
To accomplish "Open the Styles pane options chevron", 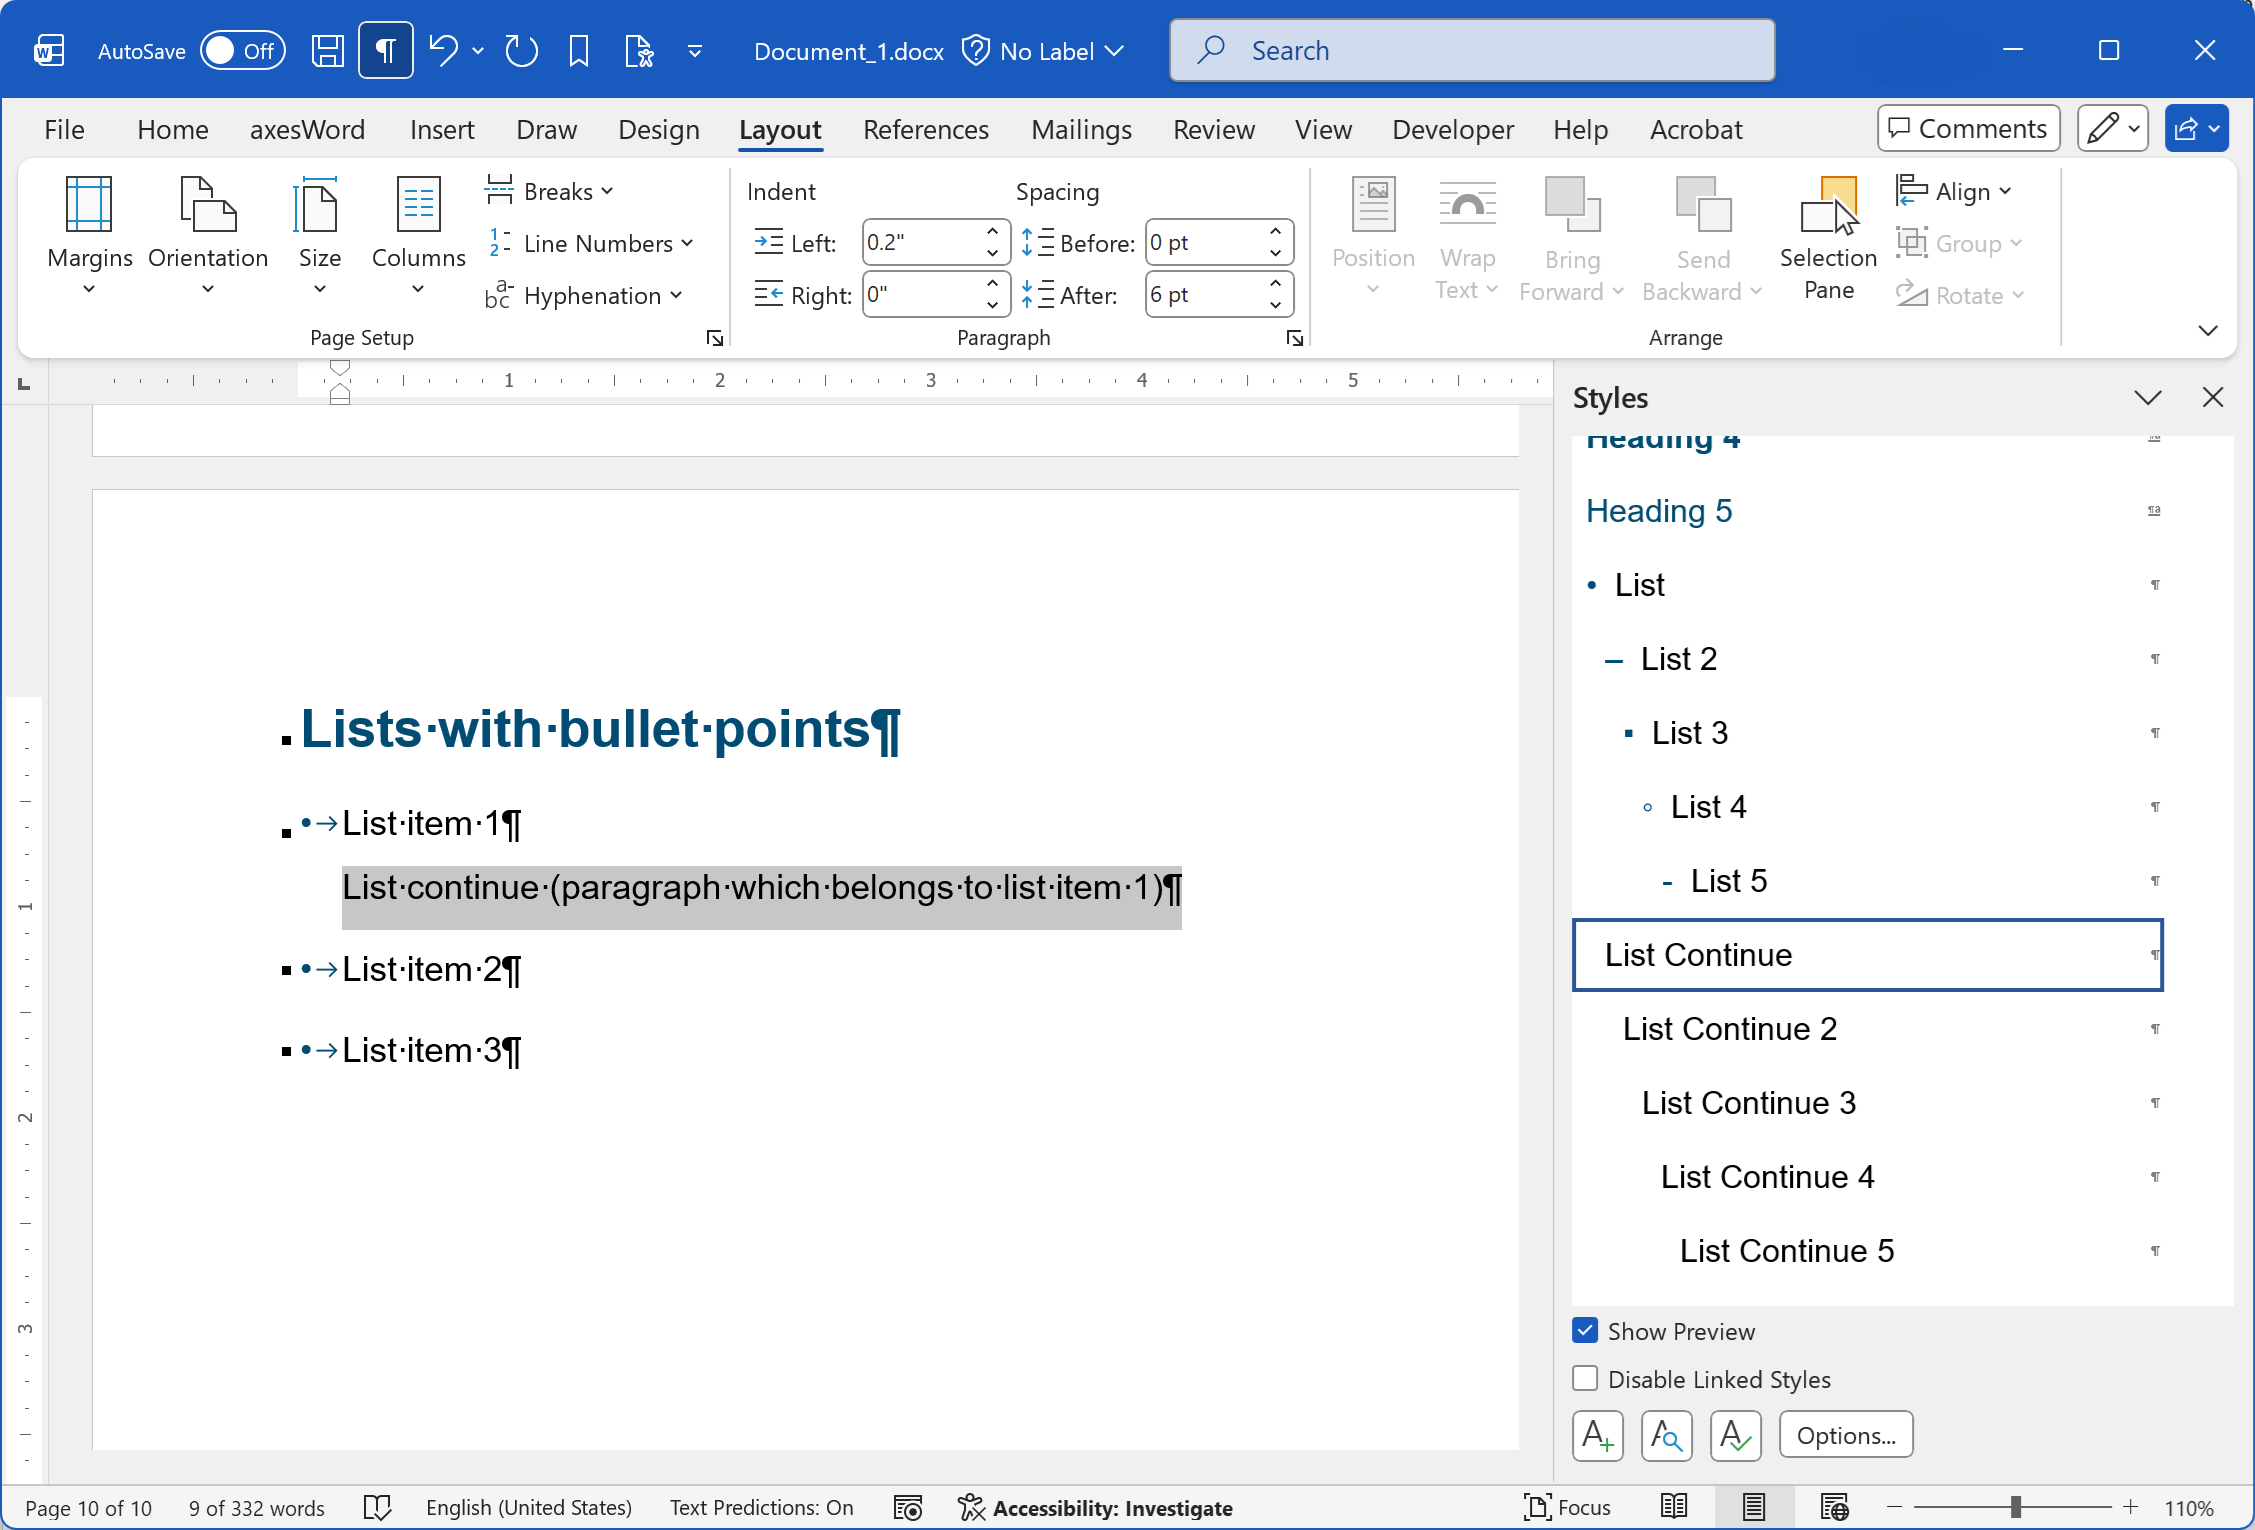I will (2148, 397).
